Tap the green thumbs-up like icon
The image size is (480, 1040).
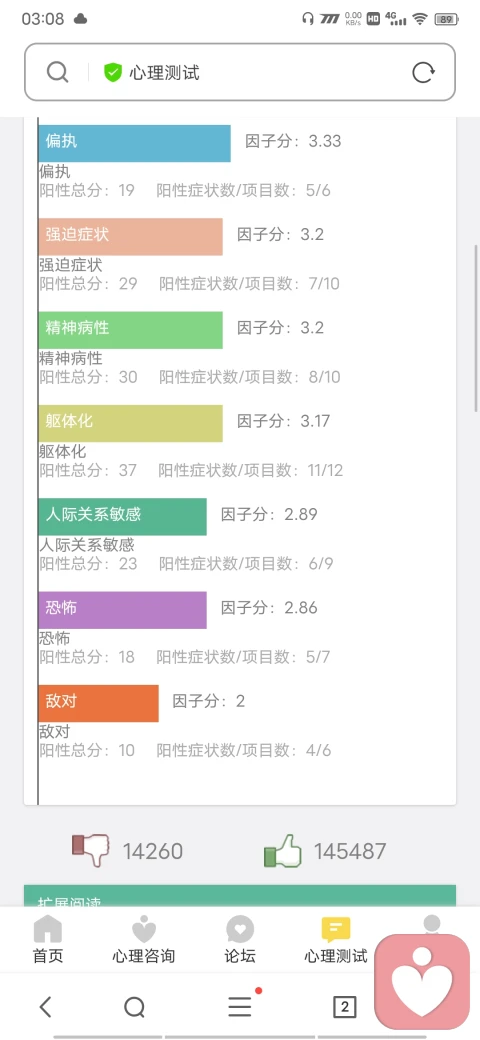282,851
